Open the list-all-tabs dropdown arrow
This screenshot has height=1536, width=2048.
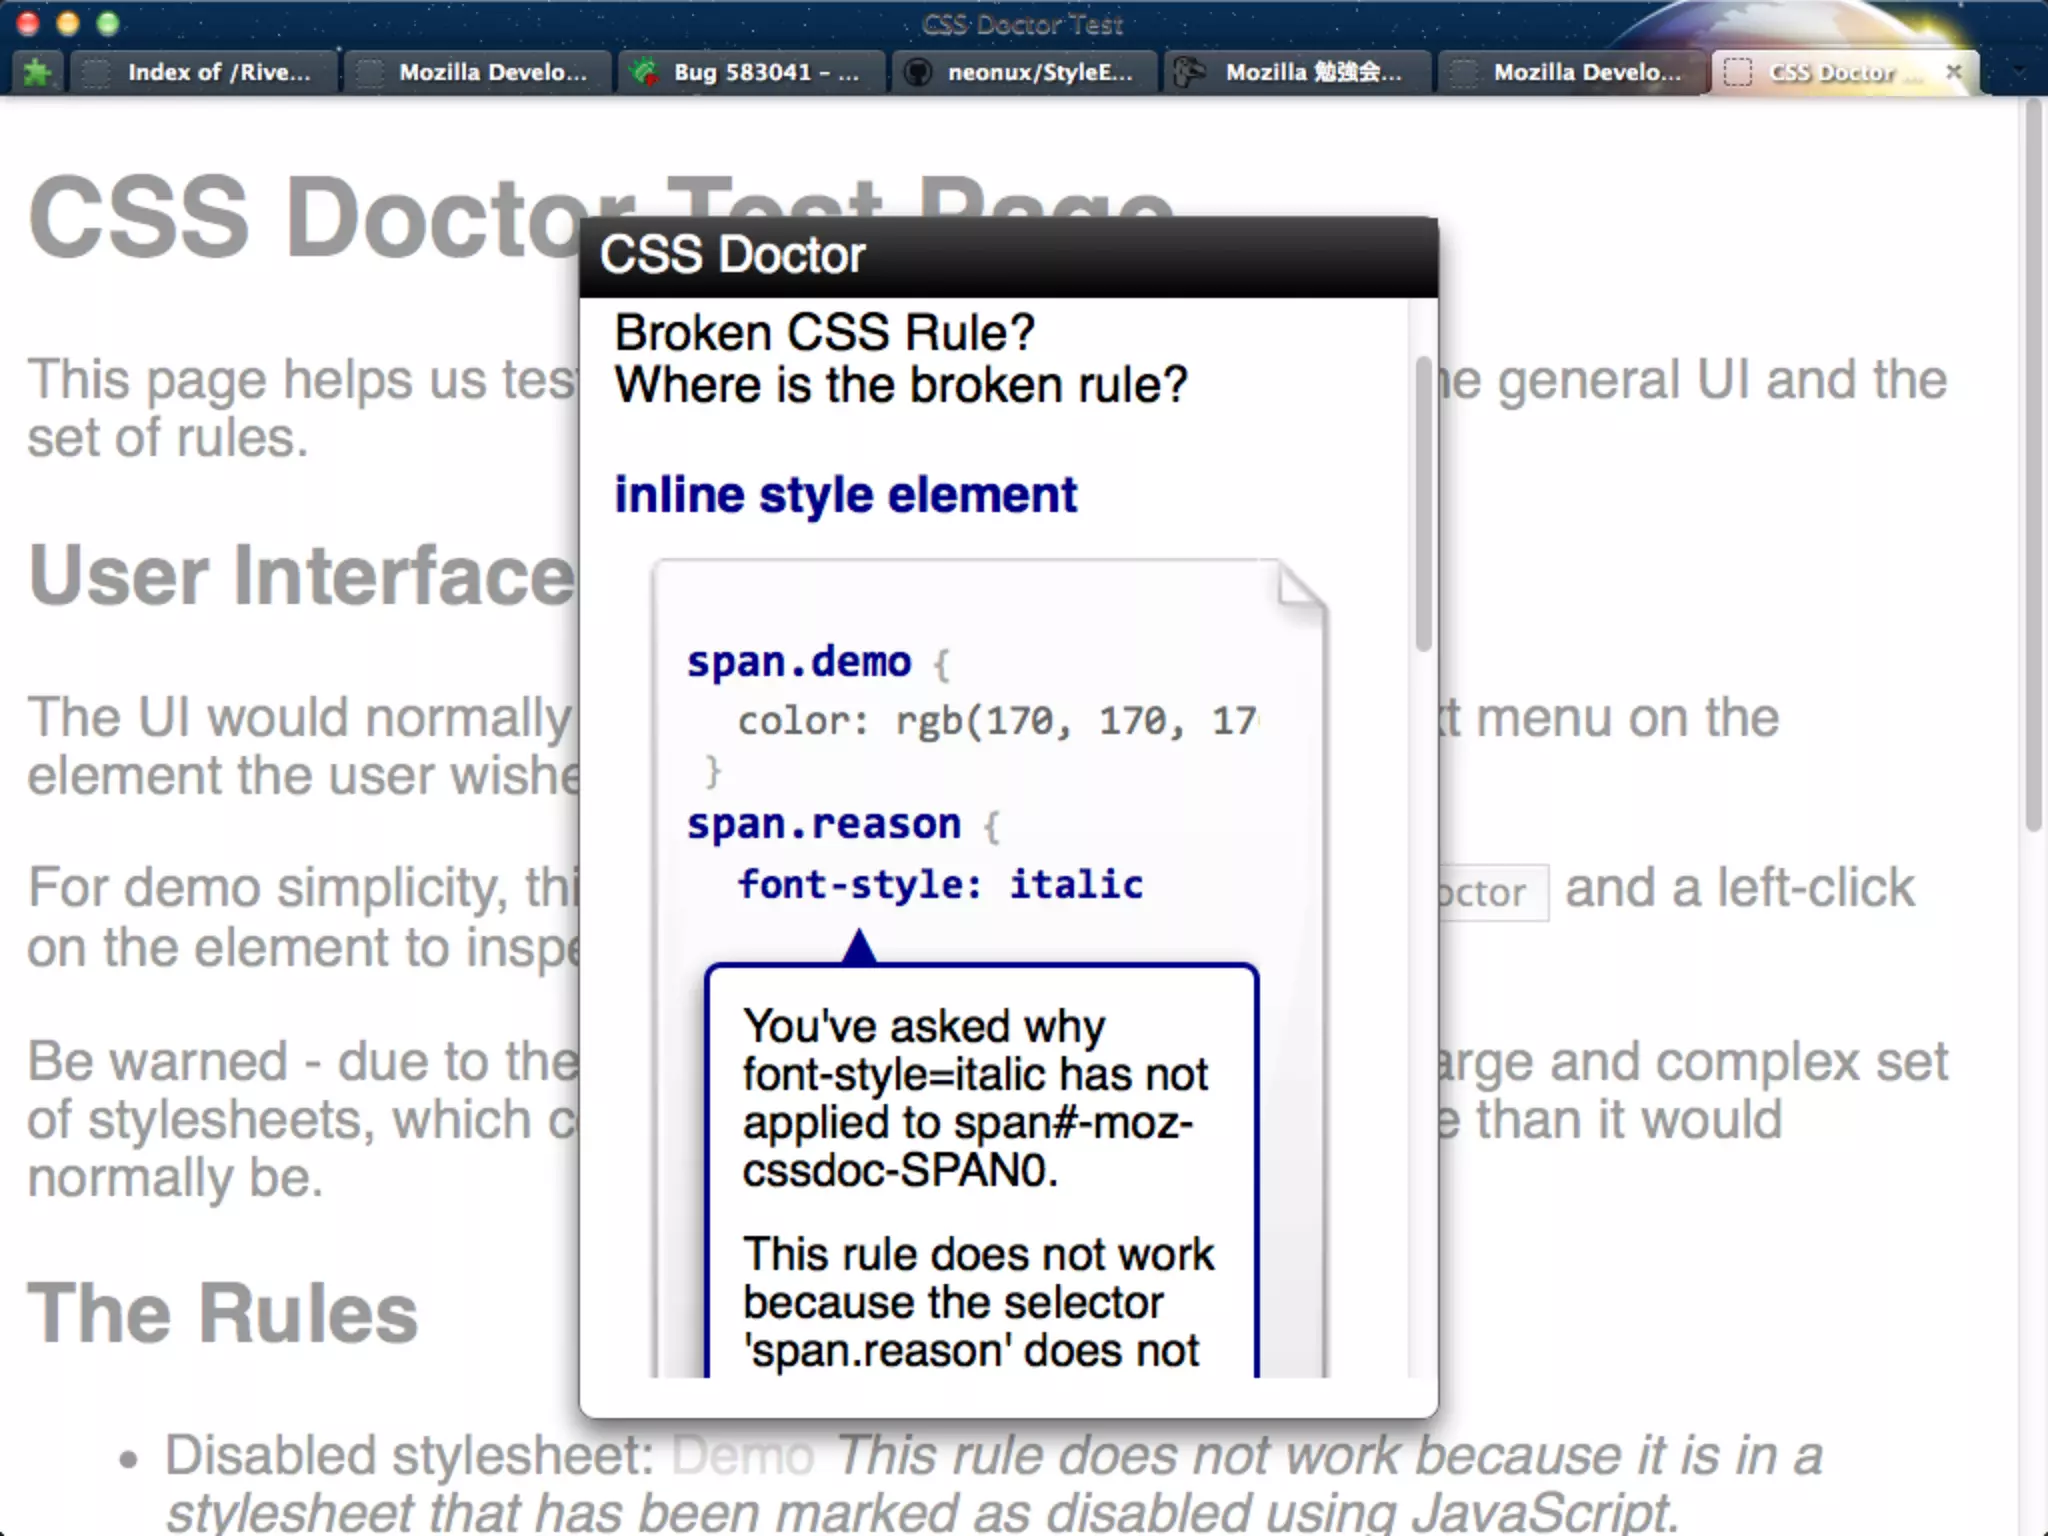(x=2019, y=72)
